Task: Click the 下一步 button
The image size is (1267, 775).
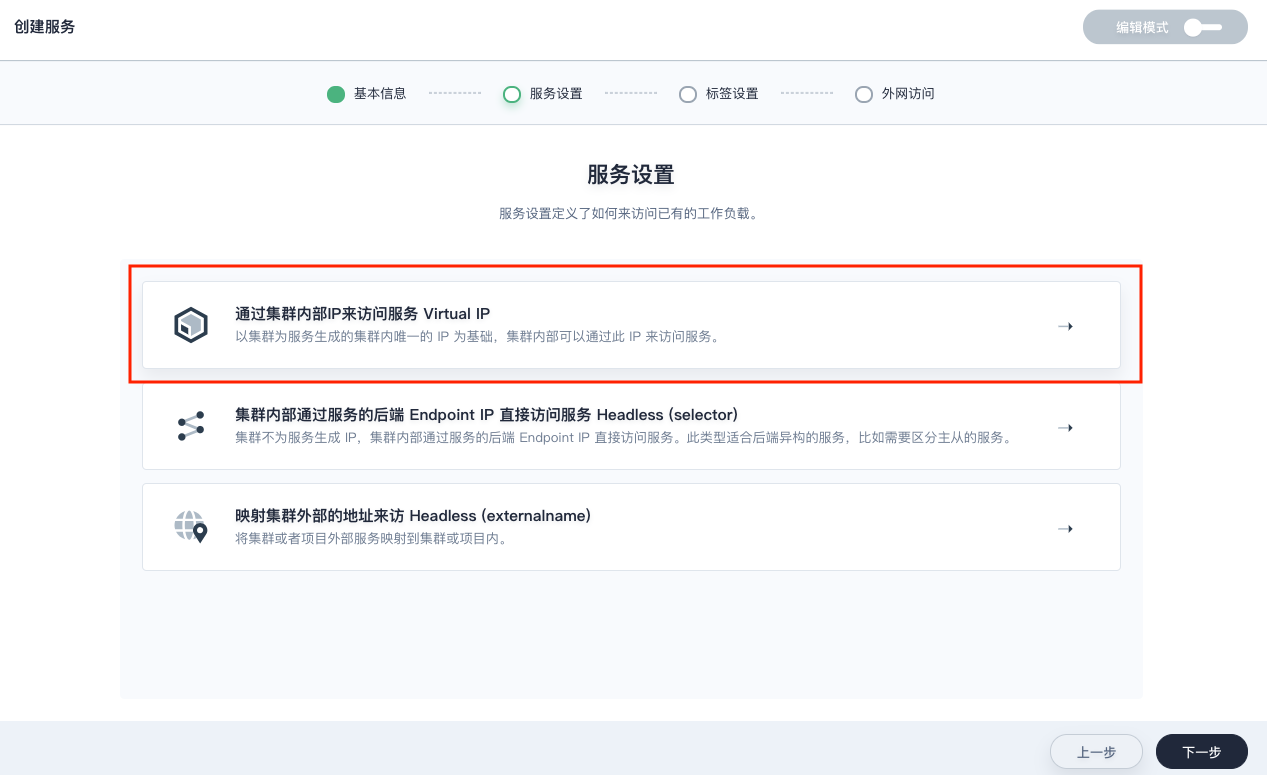Action: point(1201,752)
